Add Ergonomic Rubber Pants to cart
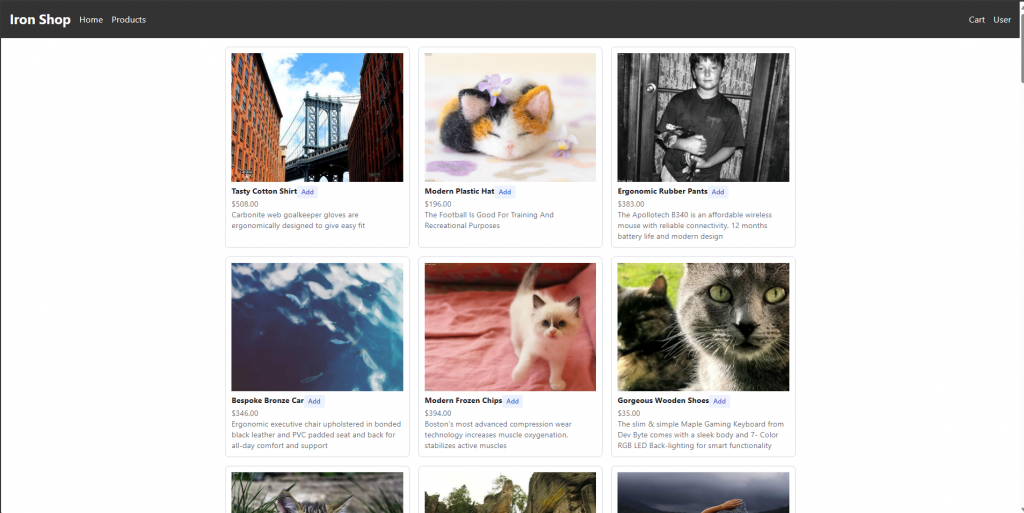 [x=718, y=192]
